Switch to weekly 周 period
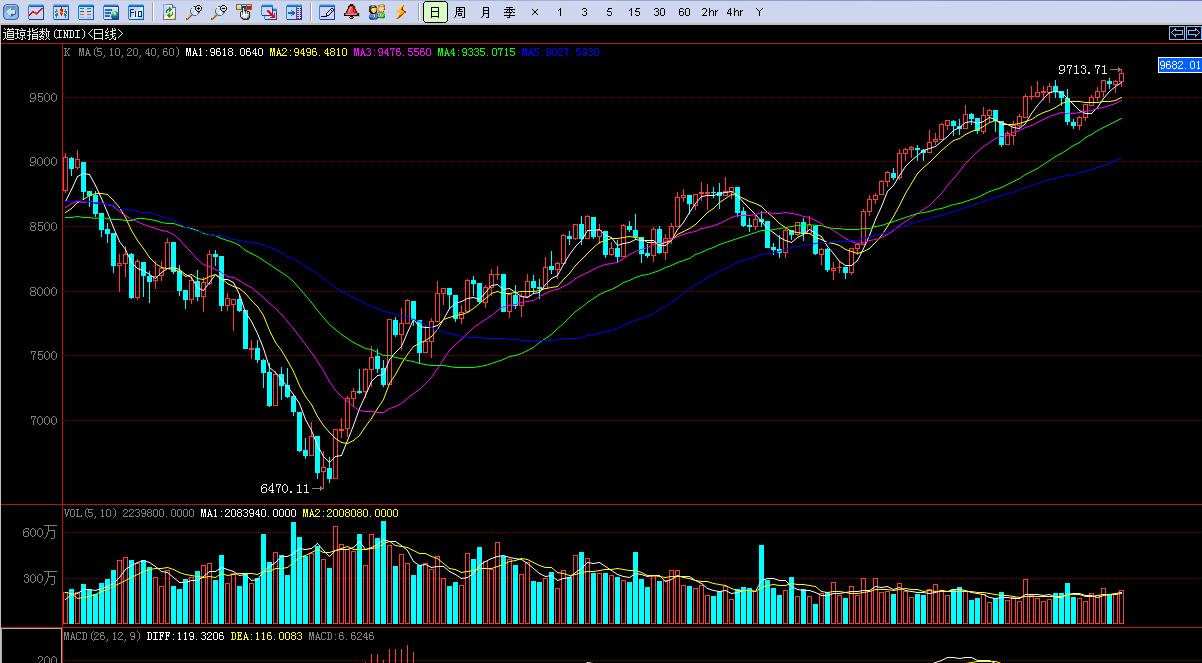The image size is (1202, 663). pyautogui.click(x=460, y=12)
